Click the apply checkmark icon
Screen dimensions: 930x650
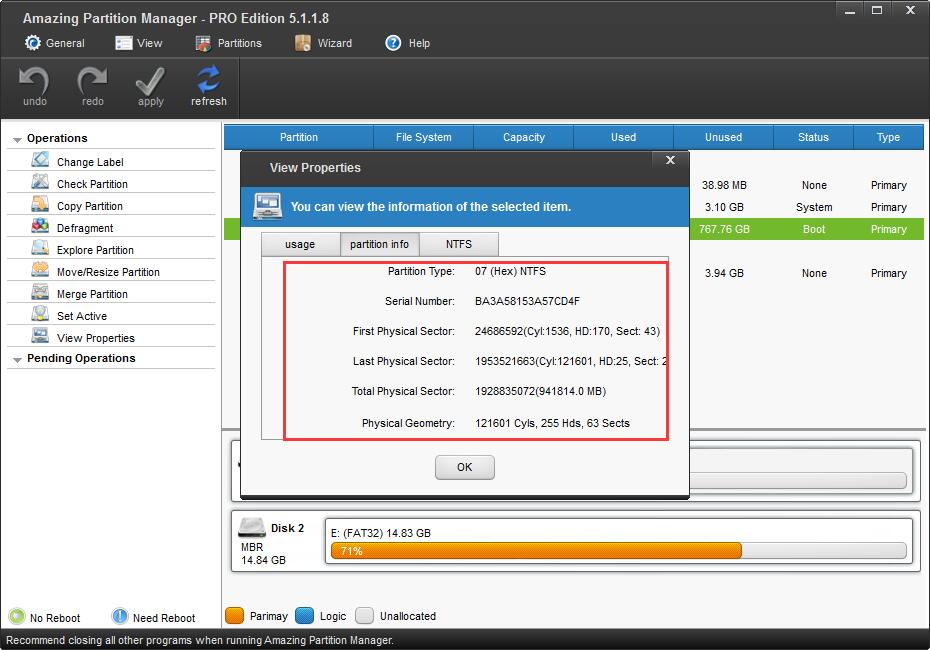click(x=150, y=80)
